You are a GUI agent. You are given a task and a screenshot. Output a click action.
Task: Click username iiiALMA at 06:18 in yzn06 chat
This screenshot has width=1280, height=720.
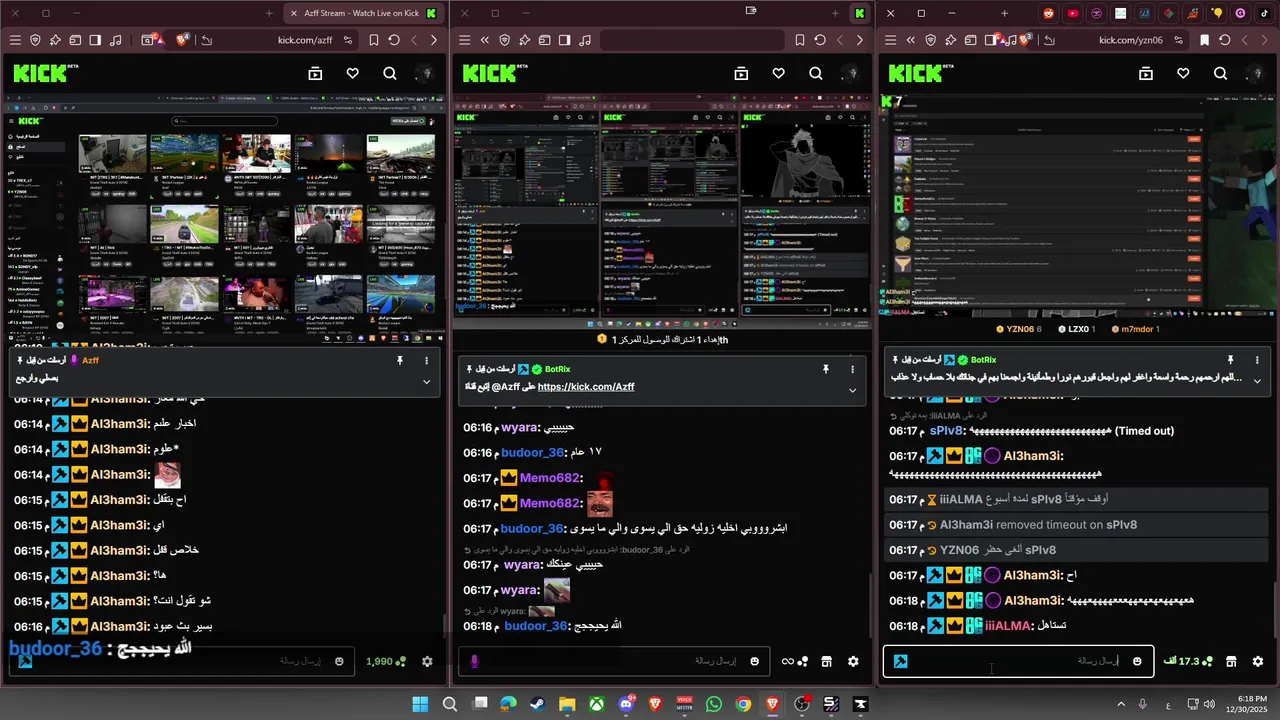(x=1008, y=626)
